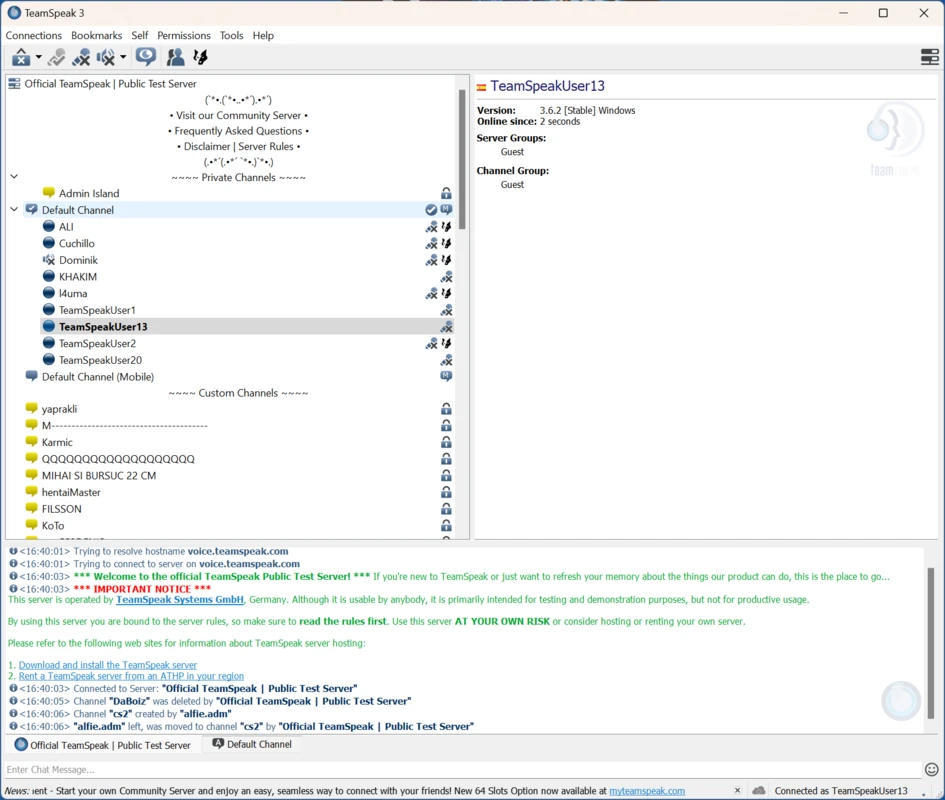The image size is (945, 800).
Task: Open the disconnect button dropdown arrow
Action: [x=37, y=57]
